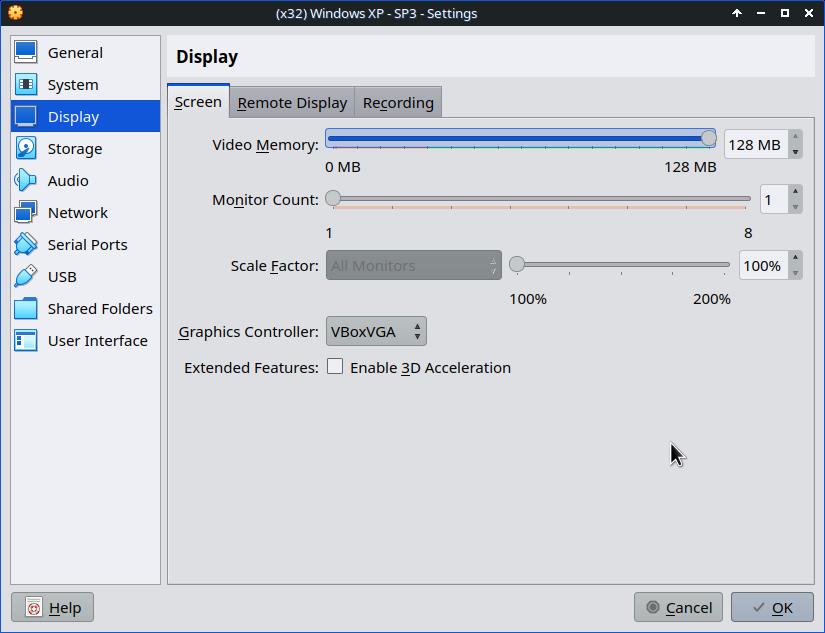The image size is (825, 633).
Task: Enable 3D Acceleration checkbox
Action: click(x=335, y=366)
